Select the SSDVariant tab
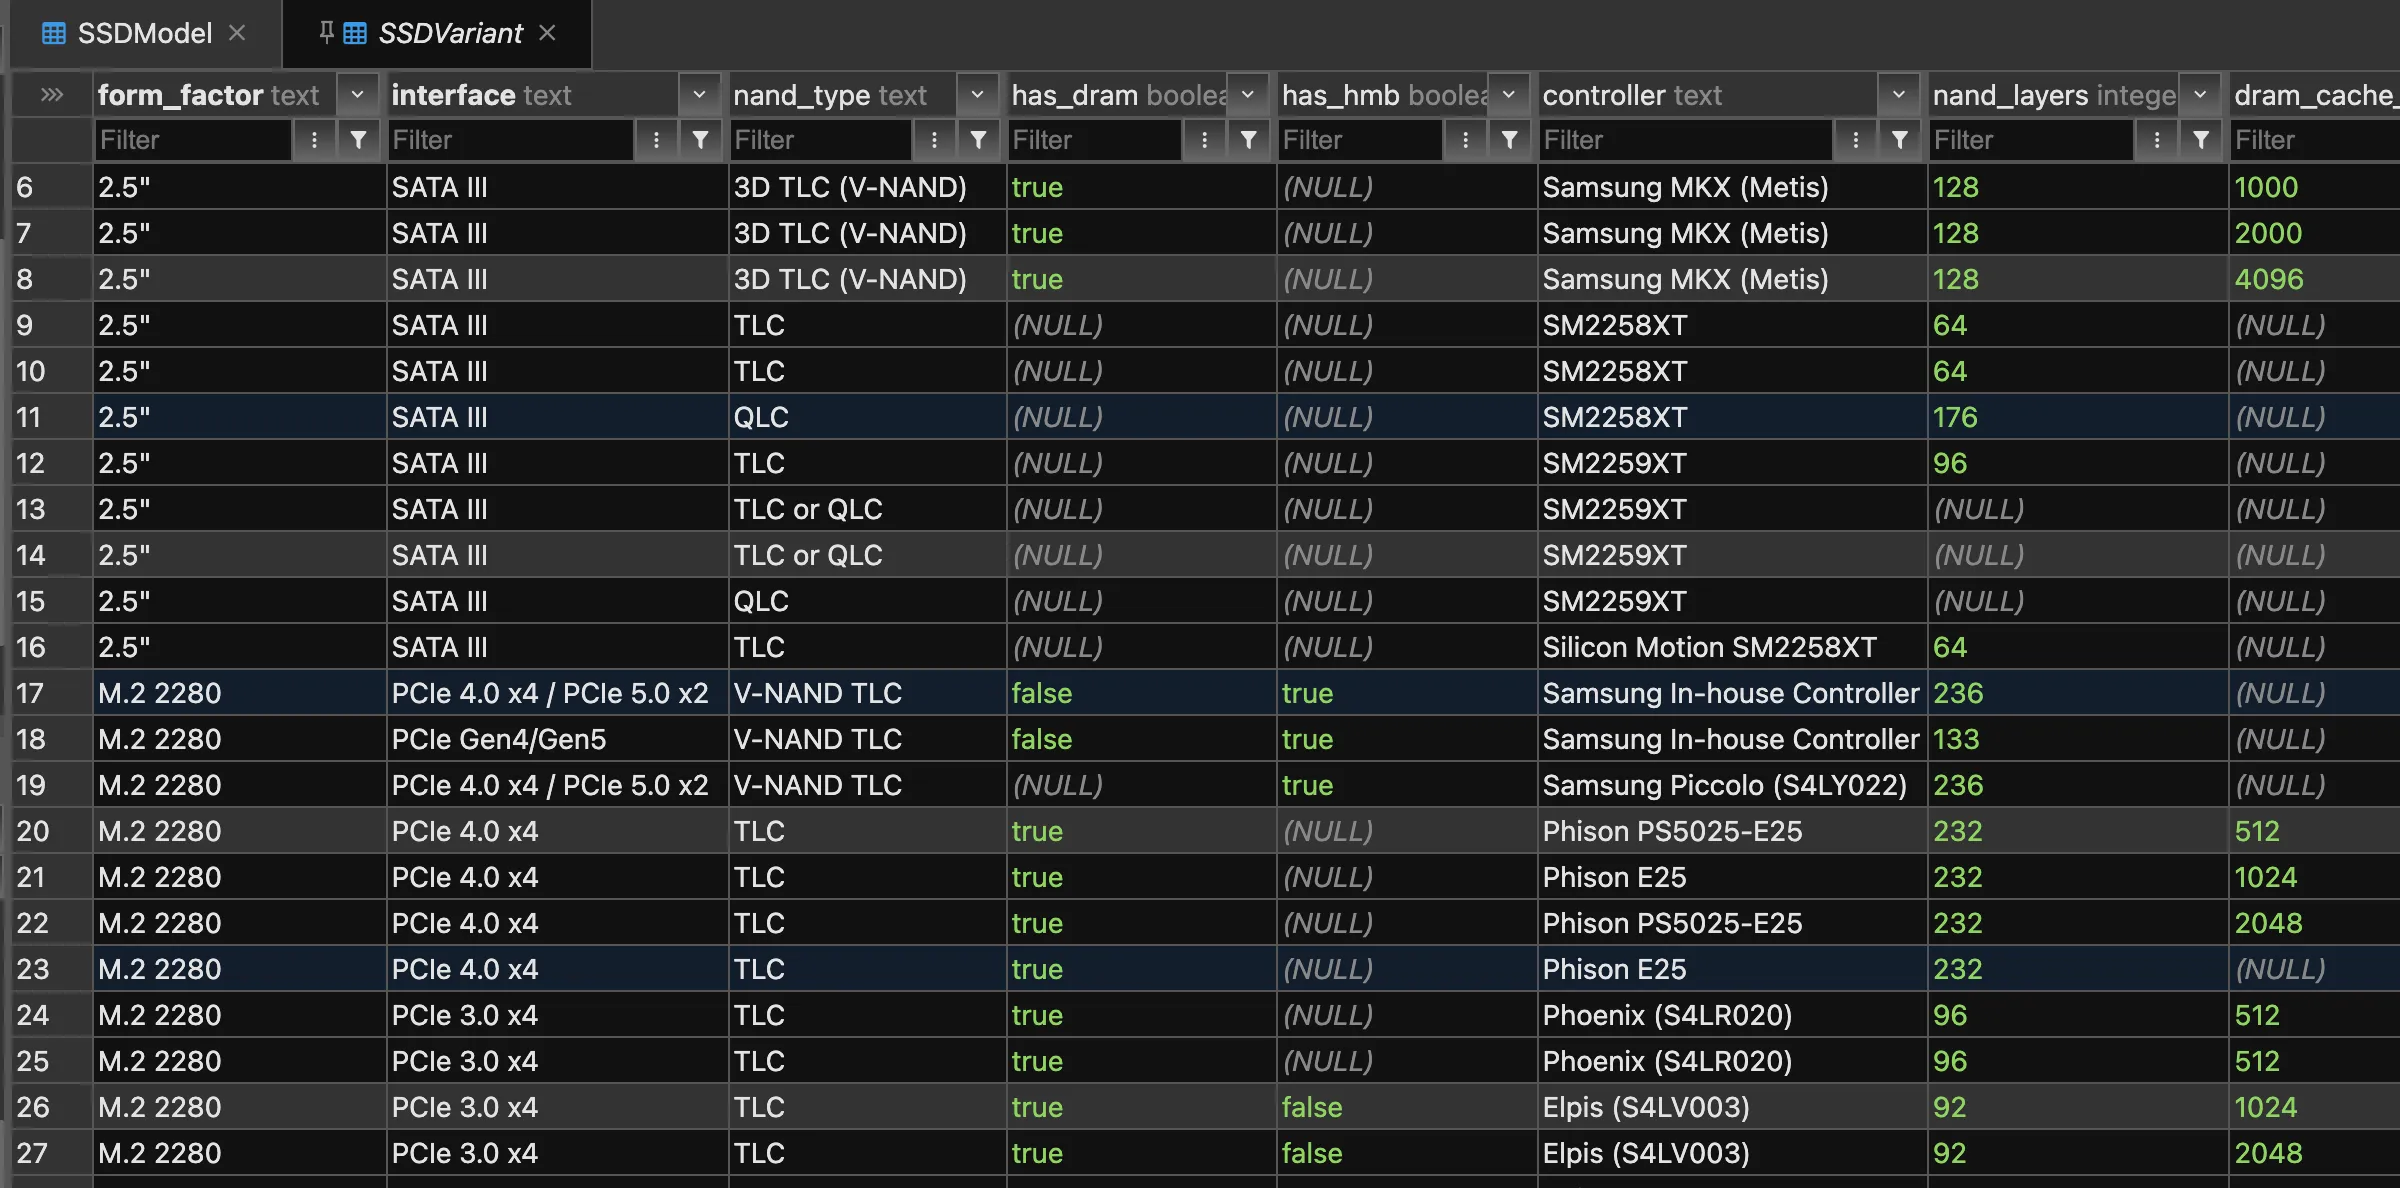This screenshot has height=1188, width=2400. pyautogui.click(x=450, y=33)
